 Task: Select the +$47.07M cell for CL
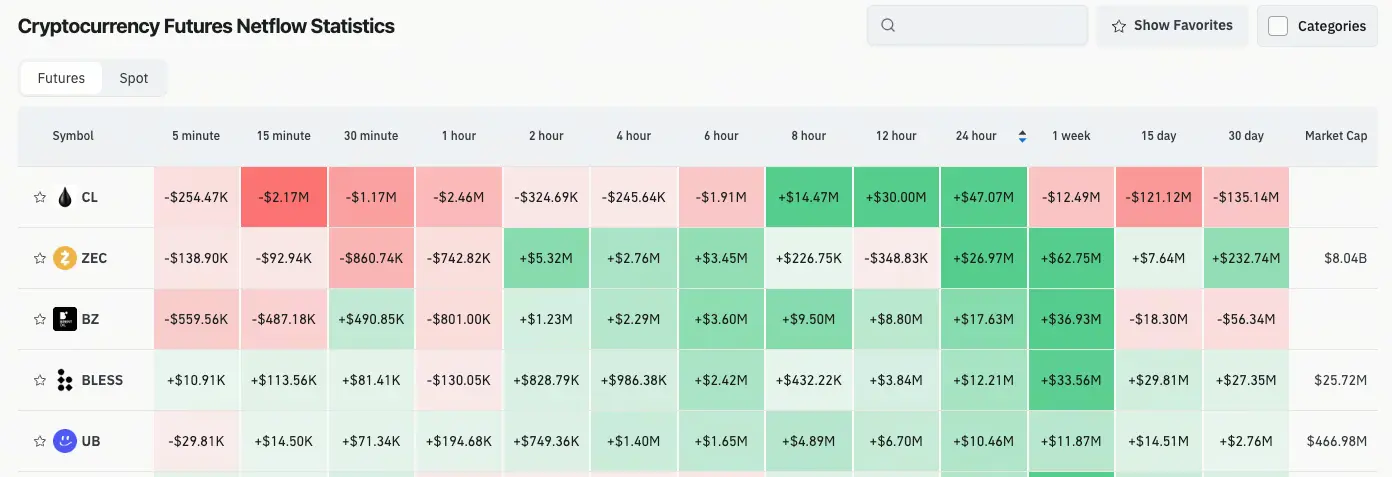983,197
